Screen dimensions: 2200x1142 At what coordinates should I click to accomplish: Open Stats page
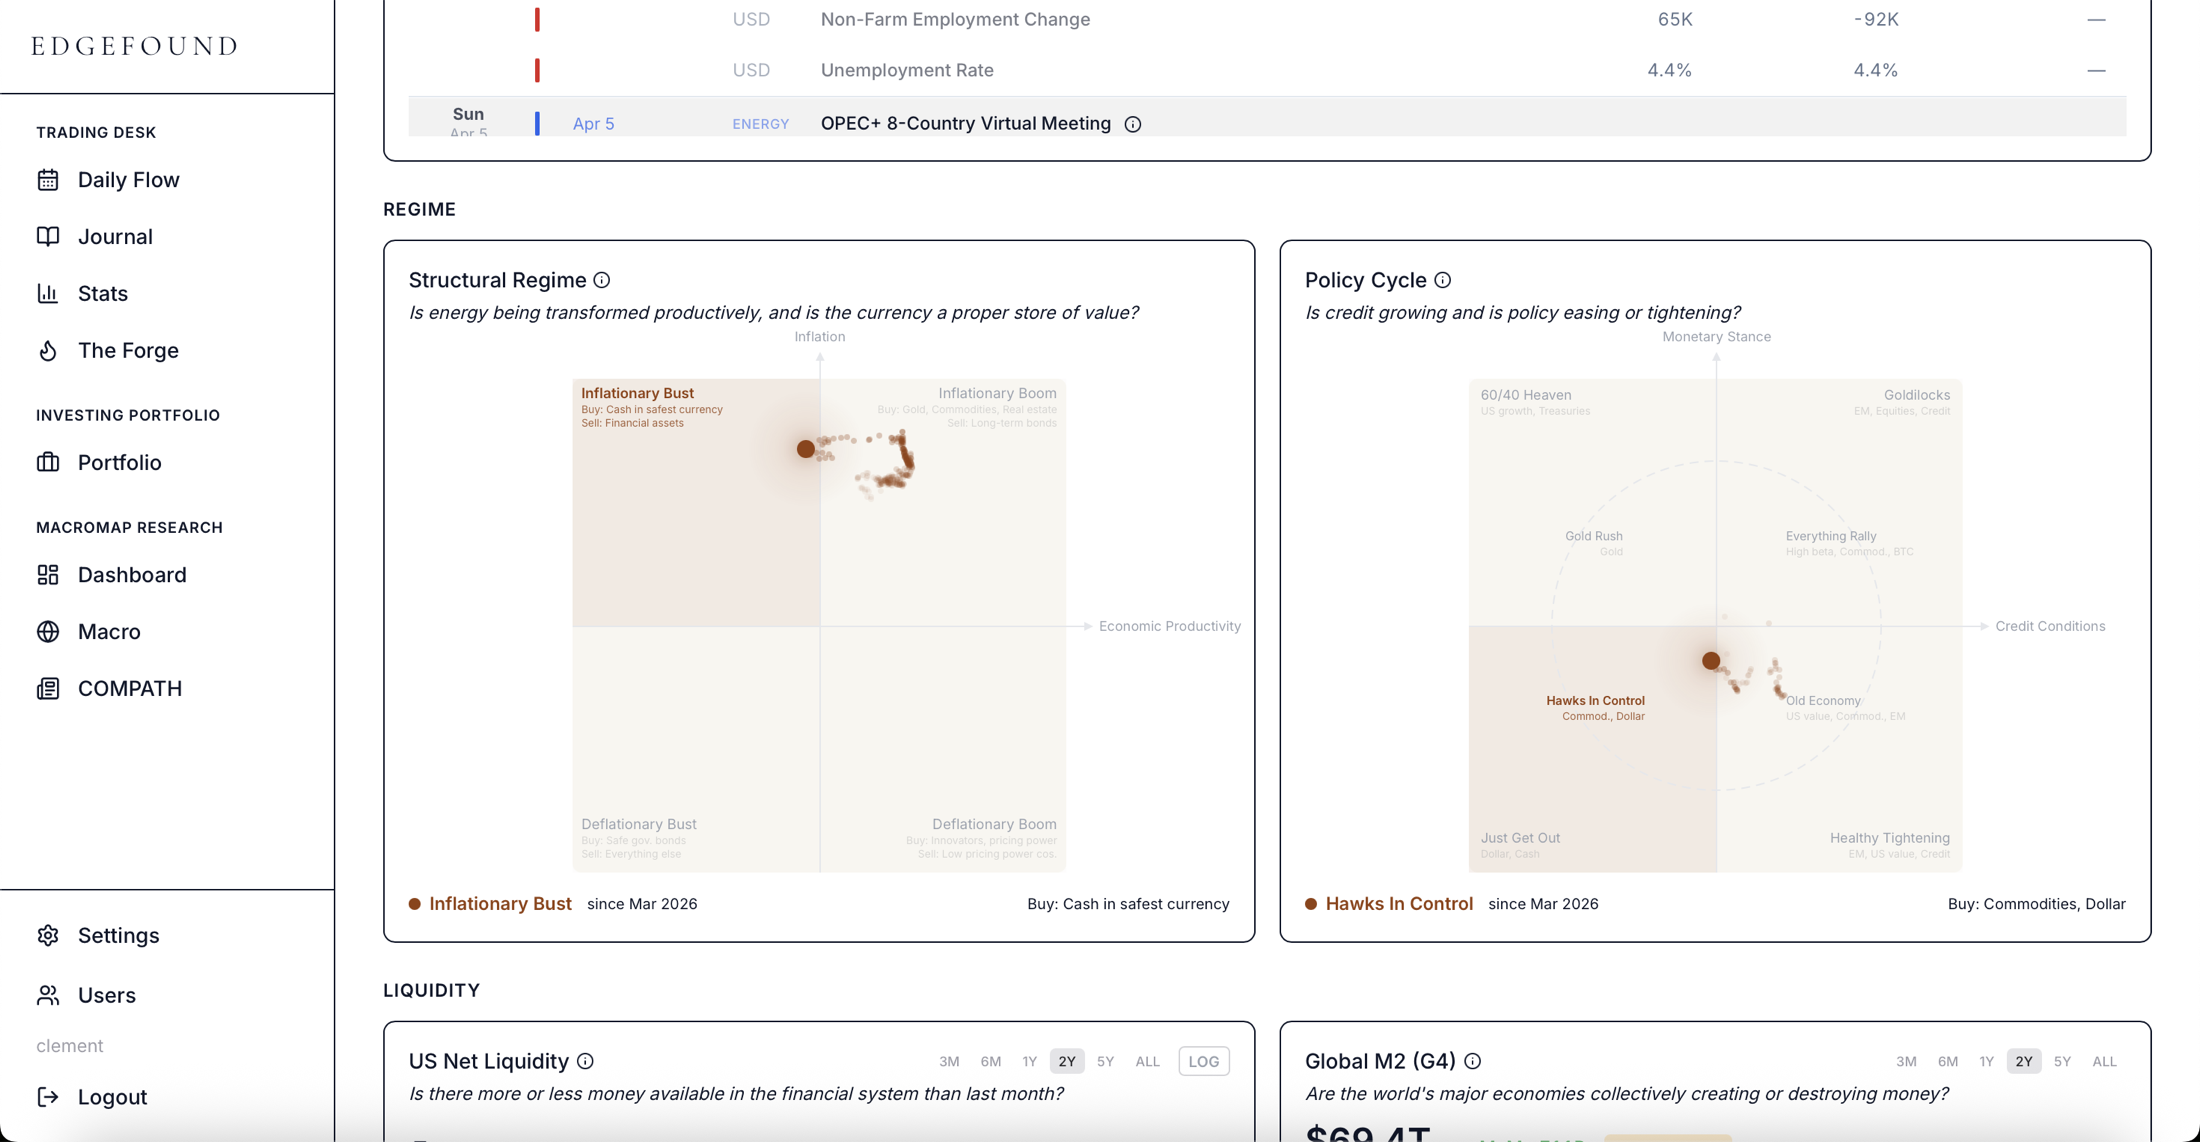[103, 294]
